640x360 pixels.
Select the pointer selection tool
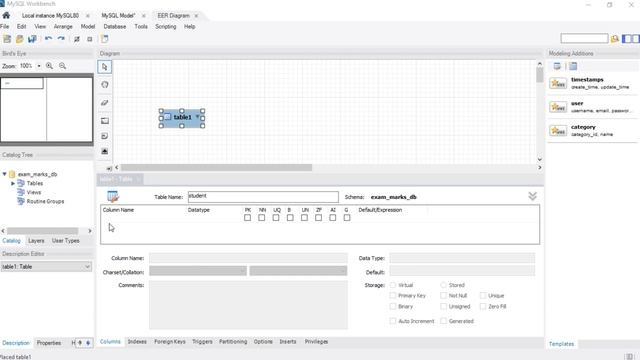pyautogui.click(x=105, y=67)
